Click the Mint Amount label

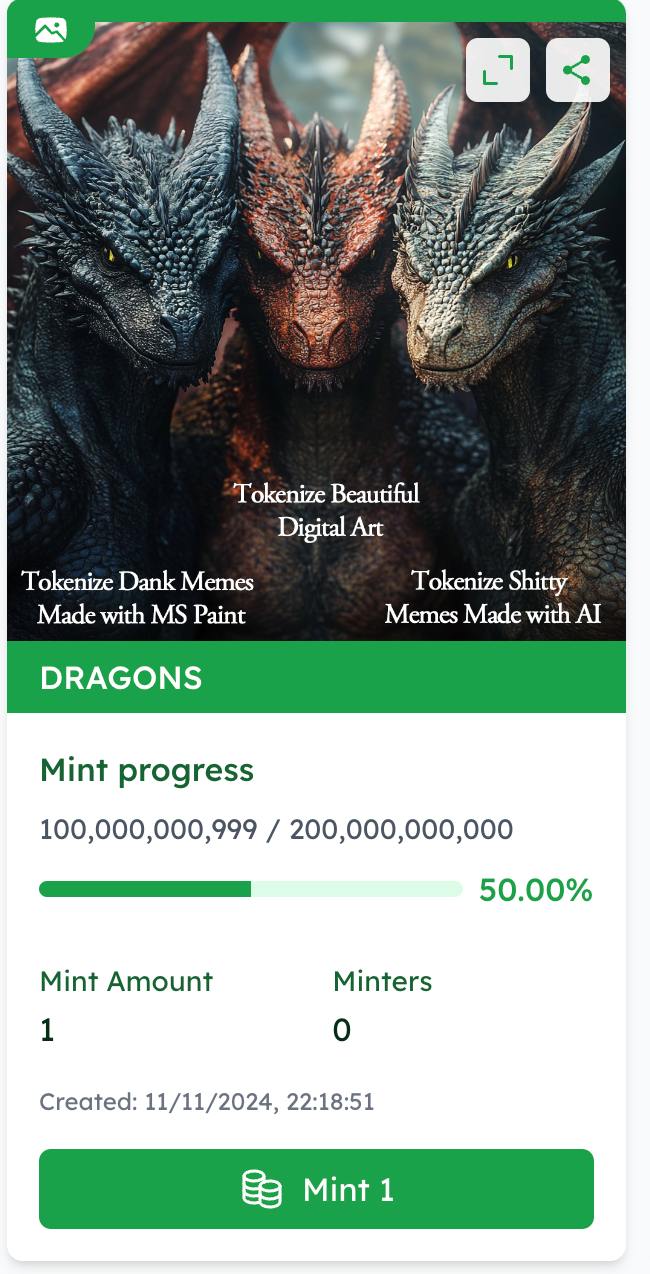click(x=126, y=981)
